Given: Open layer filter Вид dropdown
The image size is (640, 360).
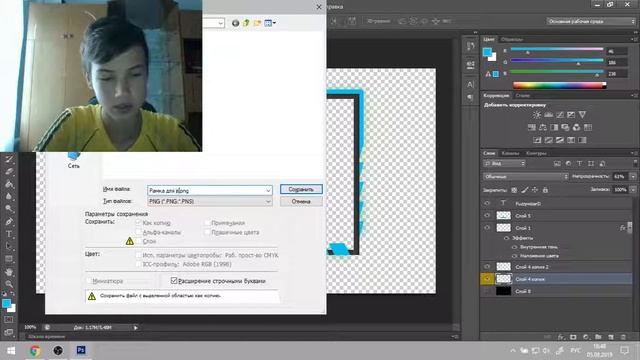Looking at the screenshot, I should [504, 163].
